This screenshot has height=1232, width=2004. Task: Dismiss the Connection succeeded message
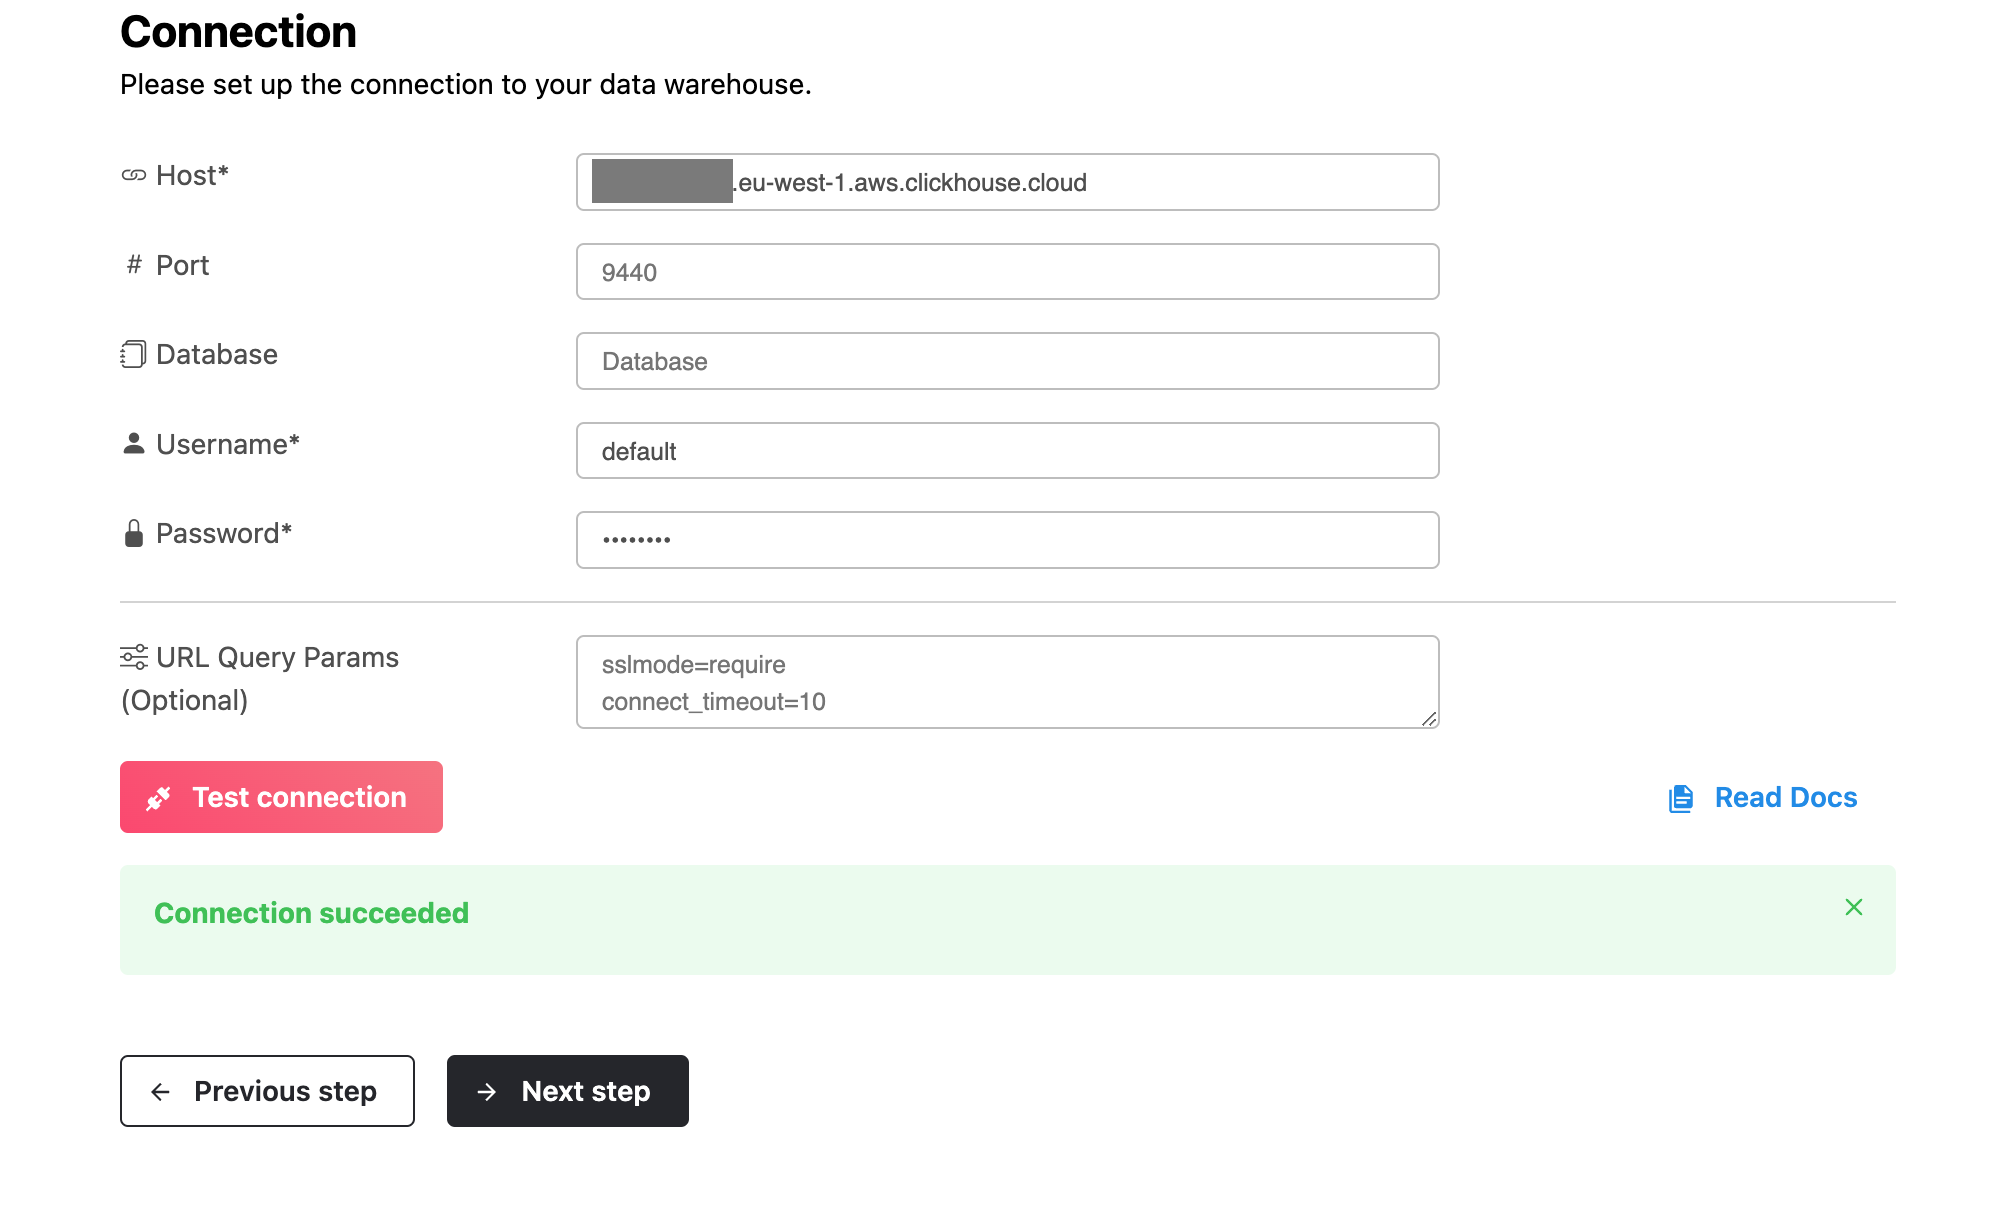(x=1853, y=907)
